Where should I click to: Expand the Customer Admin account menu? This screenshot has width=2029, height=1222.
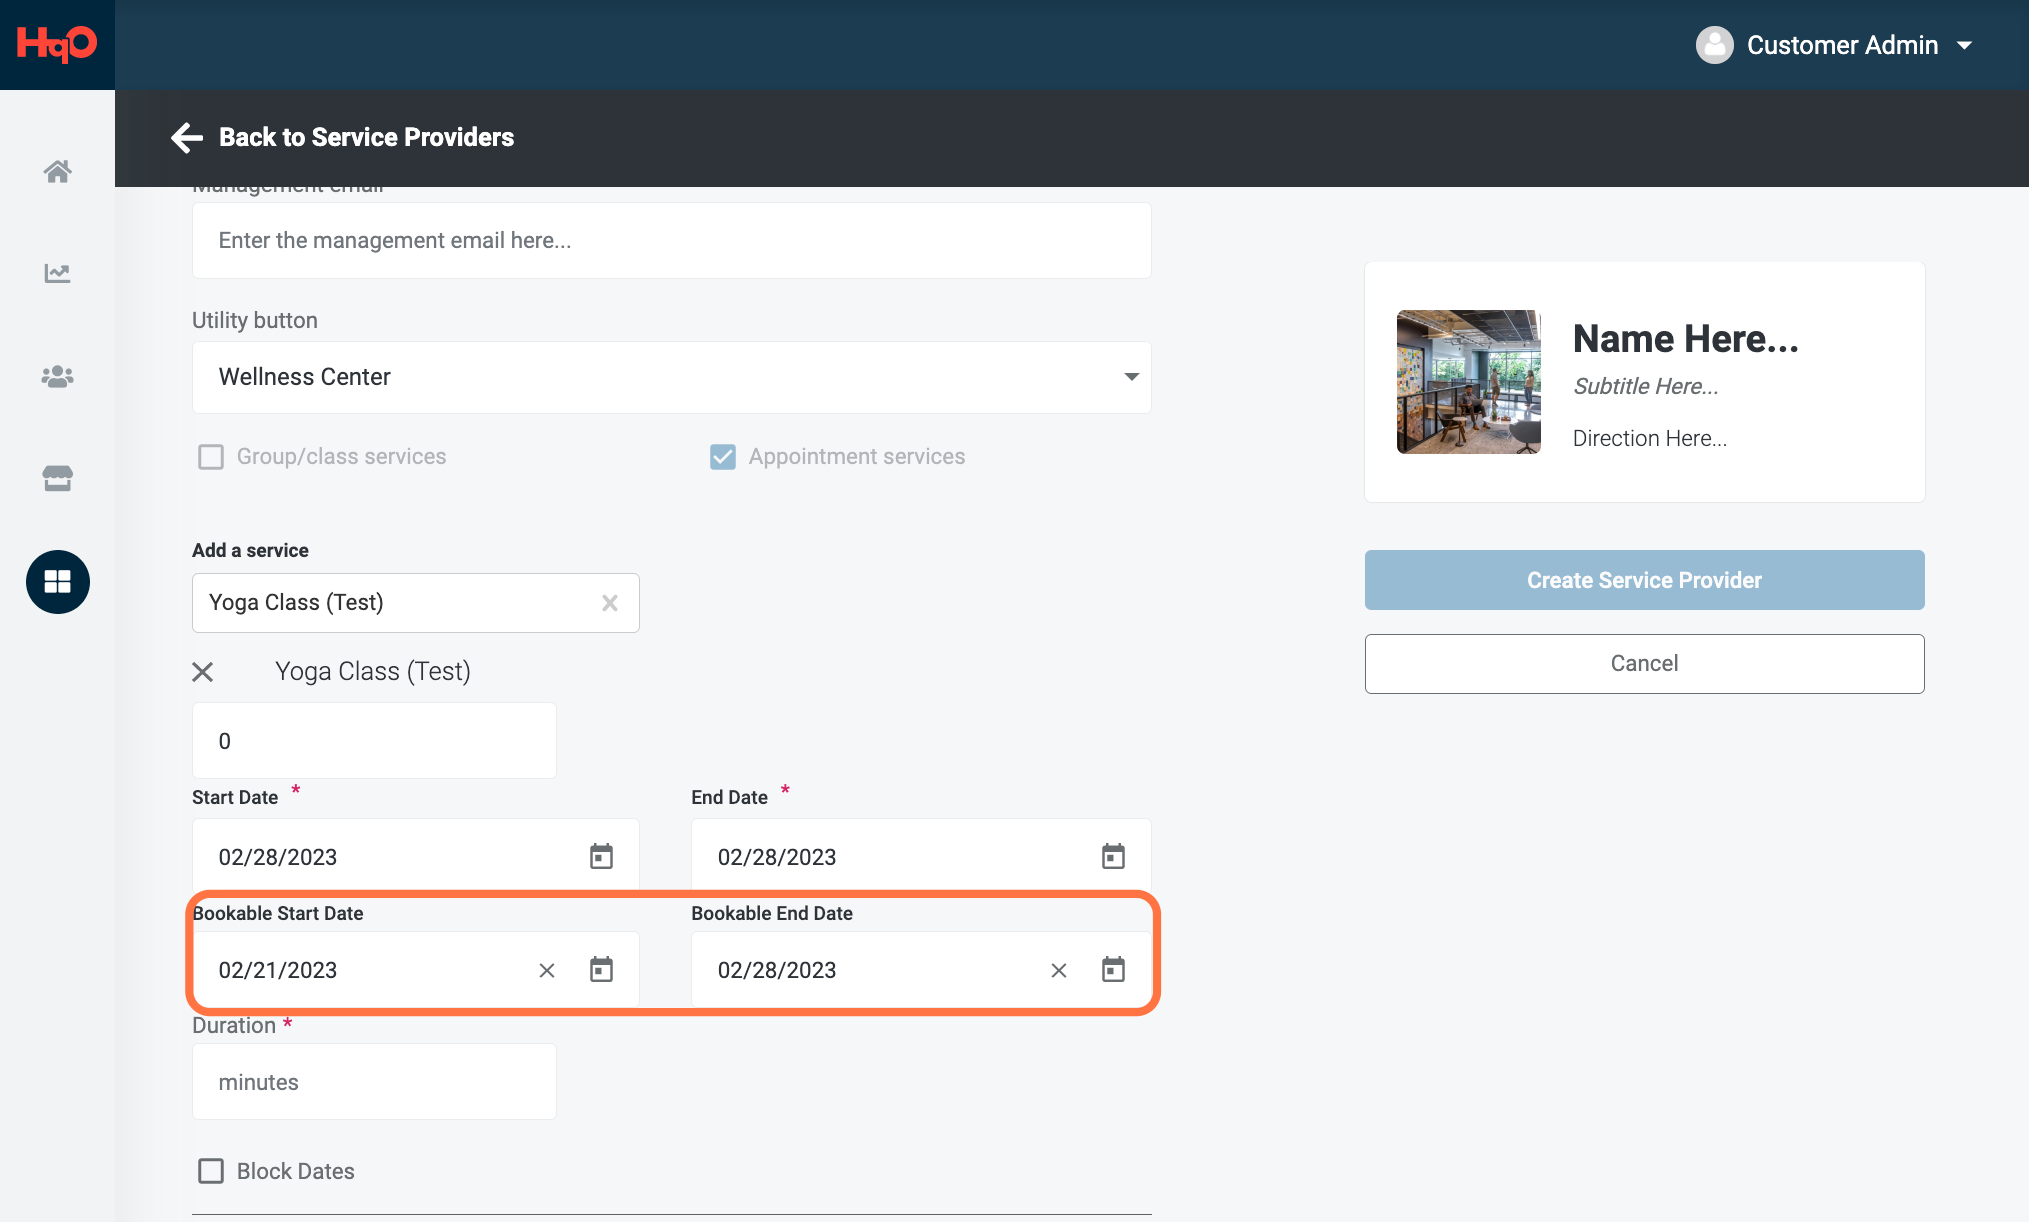[x=1964, y=45]
